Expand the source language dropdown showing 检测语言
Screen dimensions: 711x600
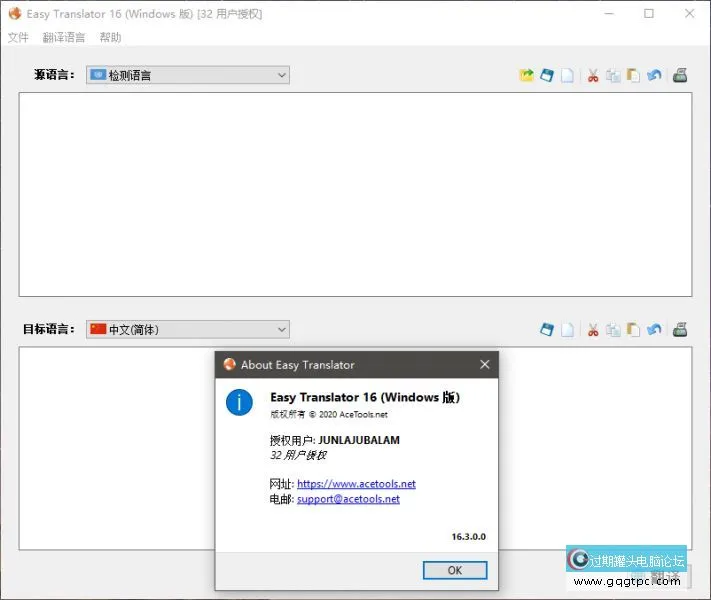pyautogui.click(x=188, y=75)
